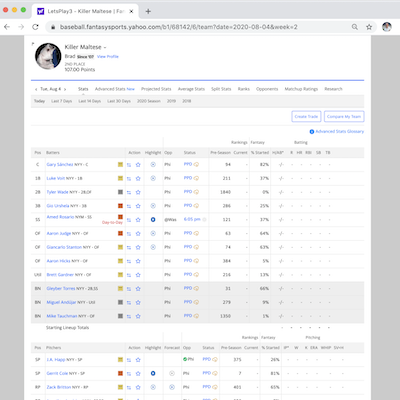
Task: Select the 2020 Season filter
Action: pyautogui.click(x=149, y=101)
